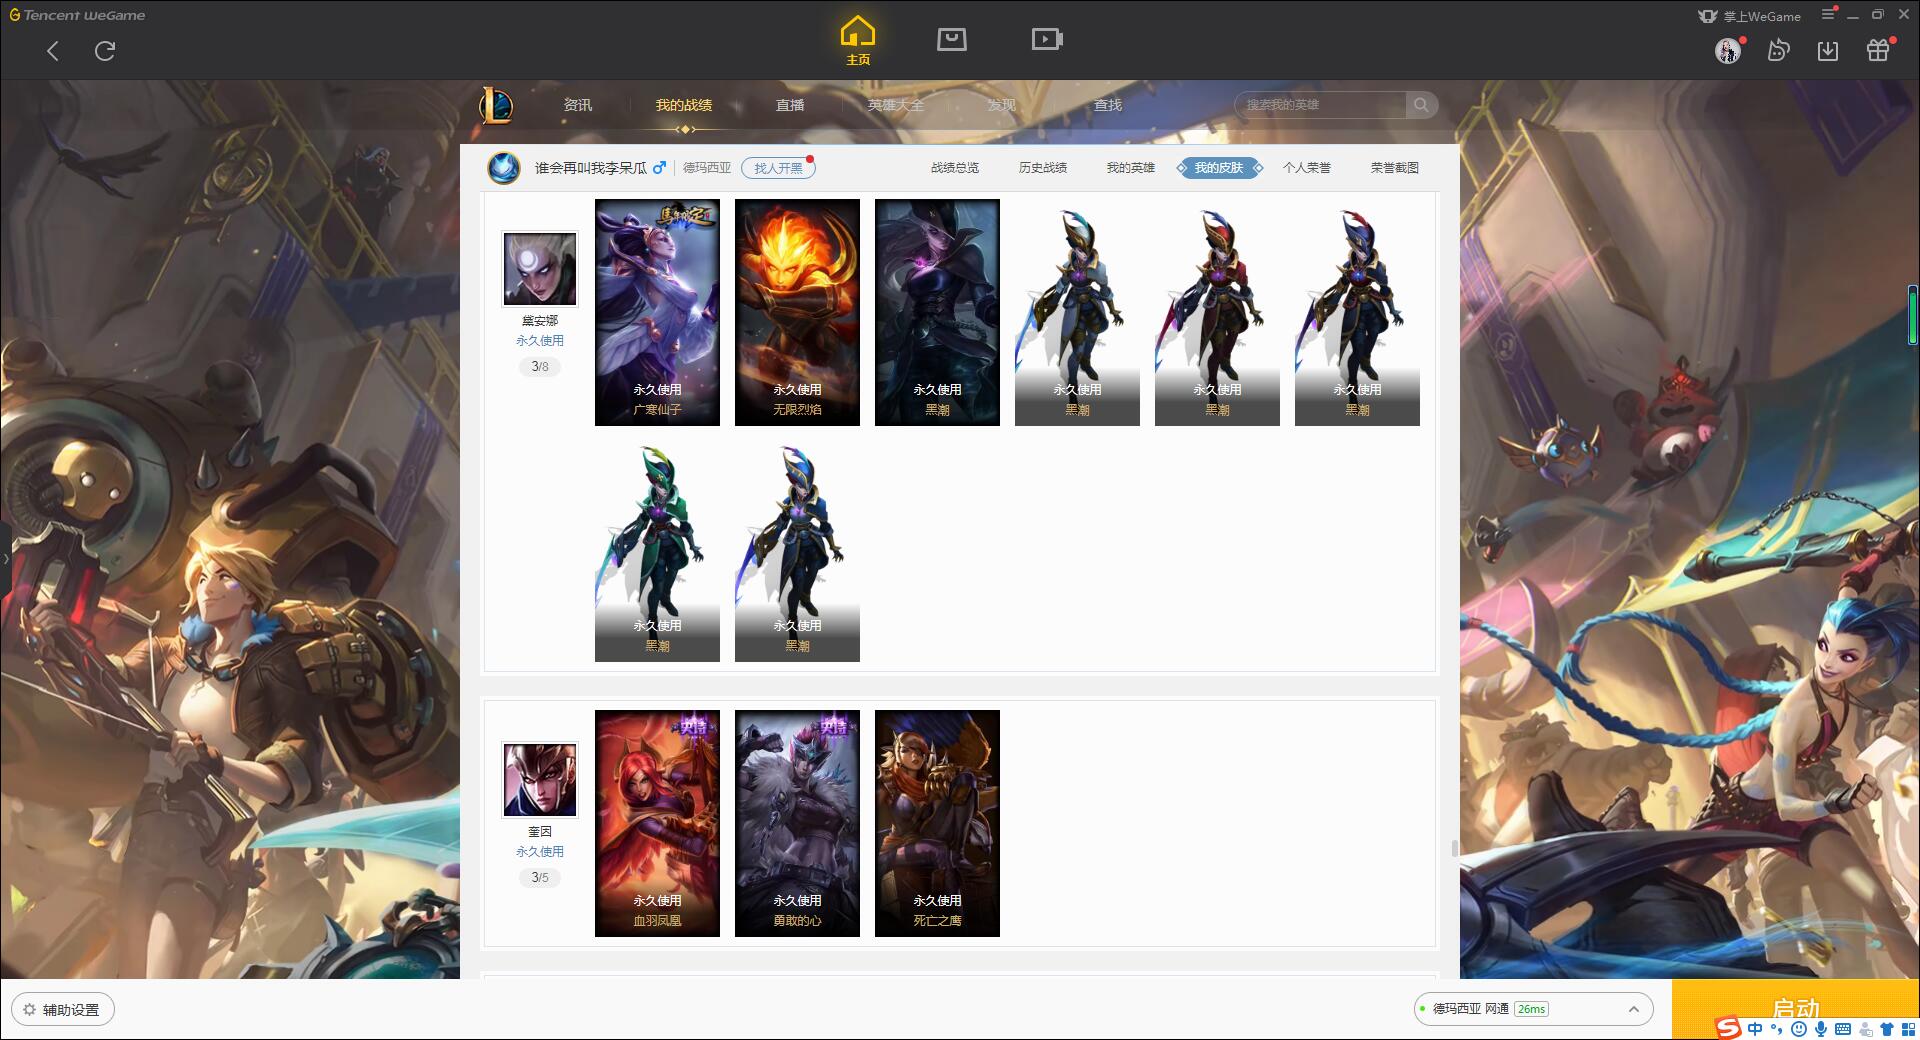Go back with the back arrow
The image size is (1920, 1040).
pos(53,51)
